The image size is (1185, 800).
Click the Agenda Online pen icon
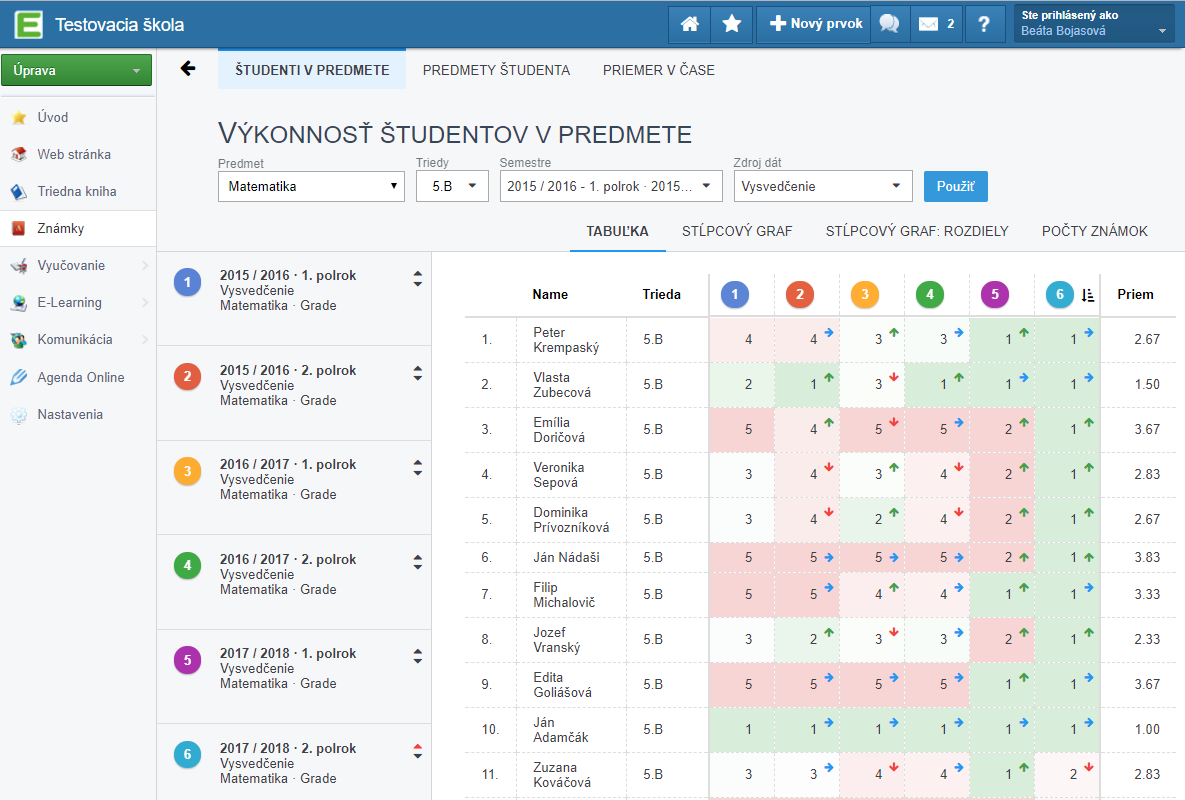[19, 377]
